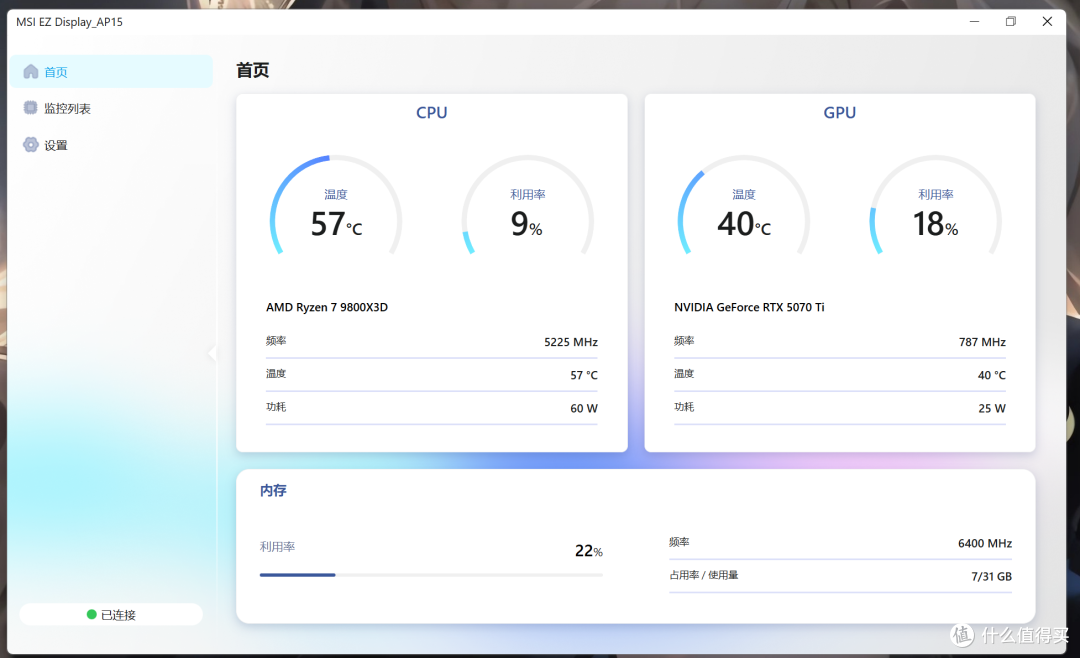Click the MSI EZ Display_AP15 window title
Viewport: 1080px width, 658px height.
(x=70, y=22)
